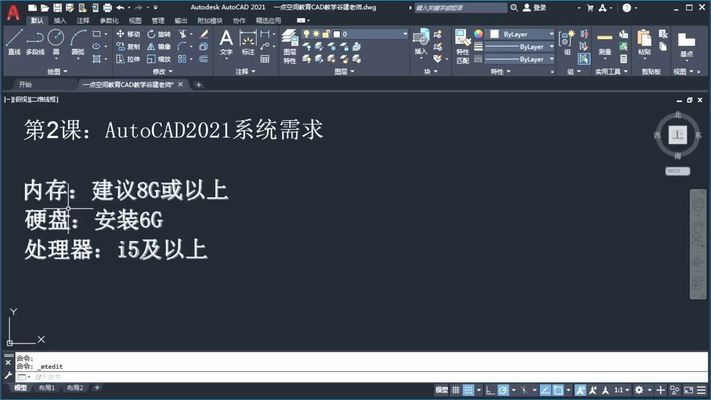Switch to the Output (输出) ribbon tab
Viewport: 711px width, 400px height.
click(x=181, y=20)
